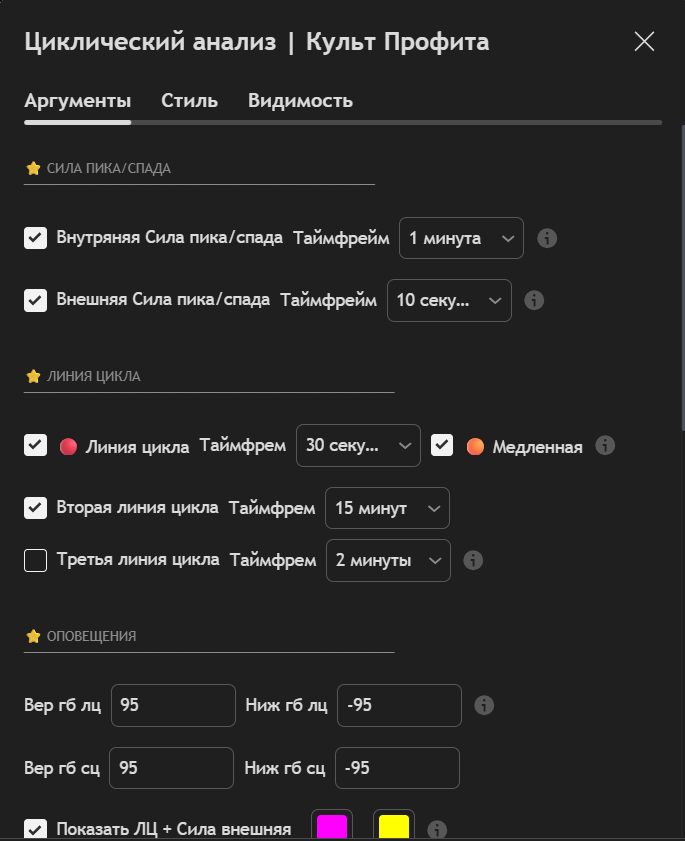The width and height of the screenshot is (685, 841).
Task: Open the yellow color swatch
Action: pyautogui.click(x=394, y=828)
